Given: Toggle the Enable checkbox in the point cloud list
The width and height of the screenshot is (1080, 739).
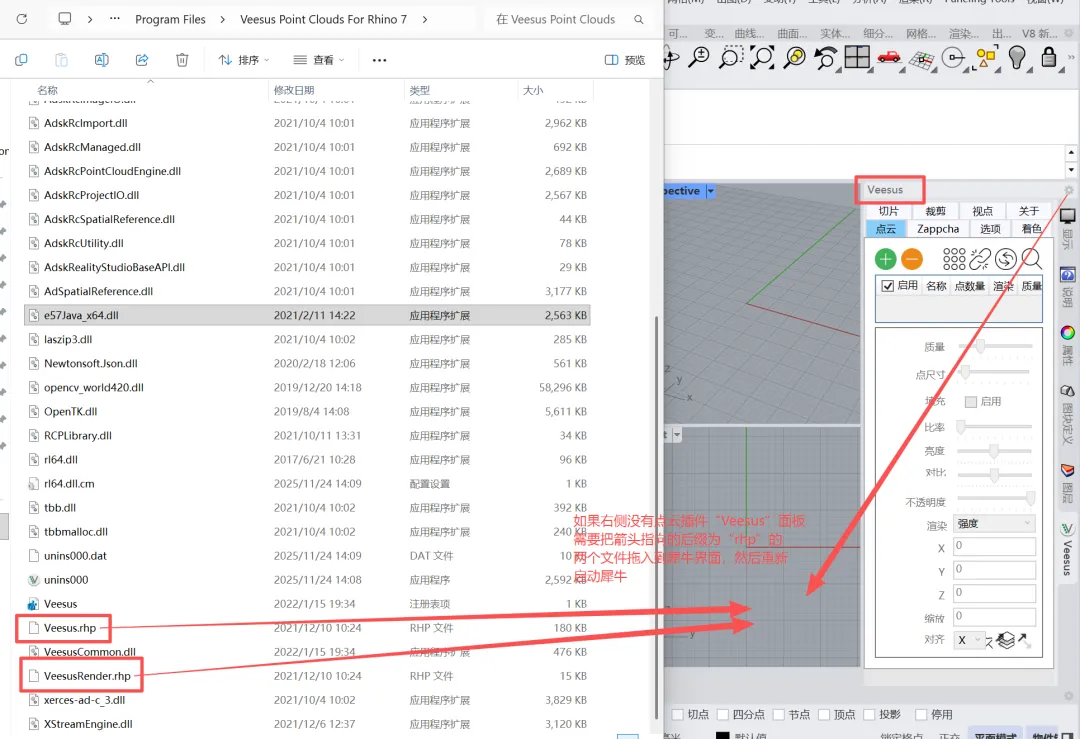Looking at the screenshot, I should (x=888, y=286).
